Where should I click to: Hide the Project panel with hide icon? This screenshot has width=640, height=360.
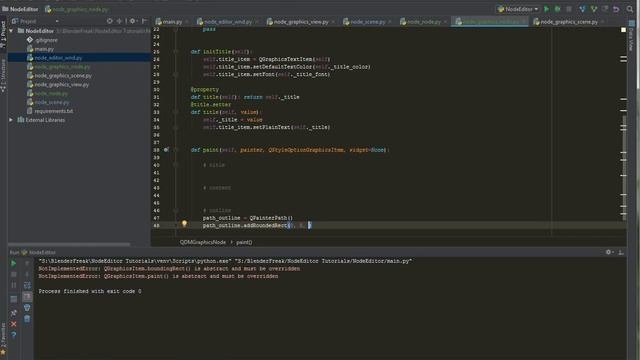pos(144,21)
